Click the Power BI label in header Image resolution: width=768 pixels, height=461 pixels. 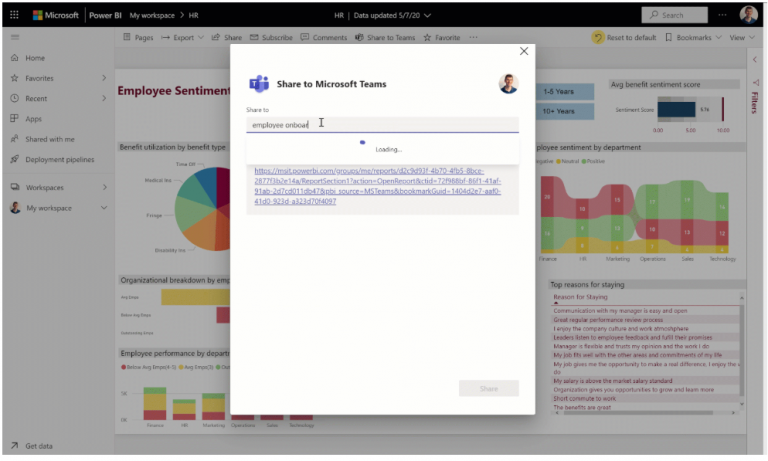[105, 15]
